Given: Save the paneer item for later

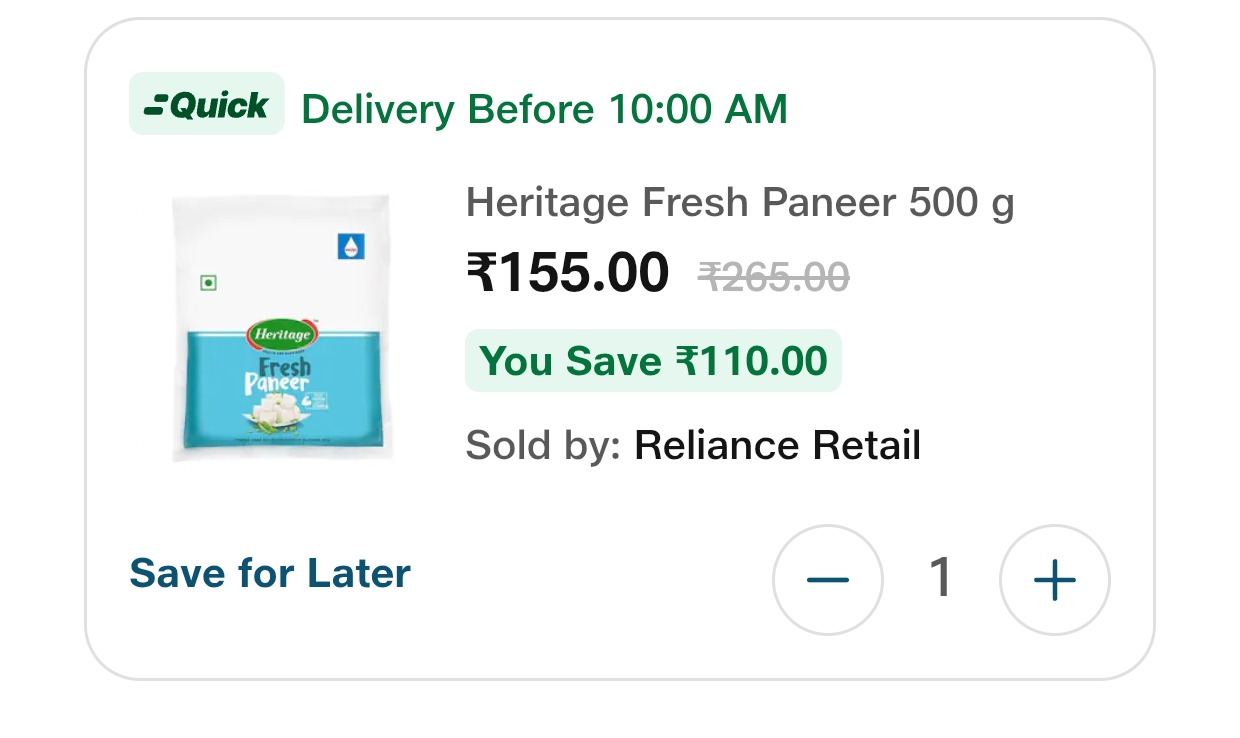Looking at the screenshot, I should click(x=270, y=574).
